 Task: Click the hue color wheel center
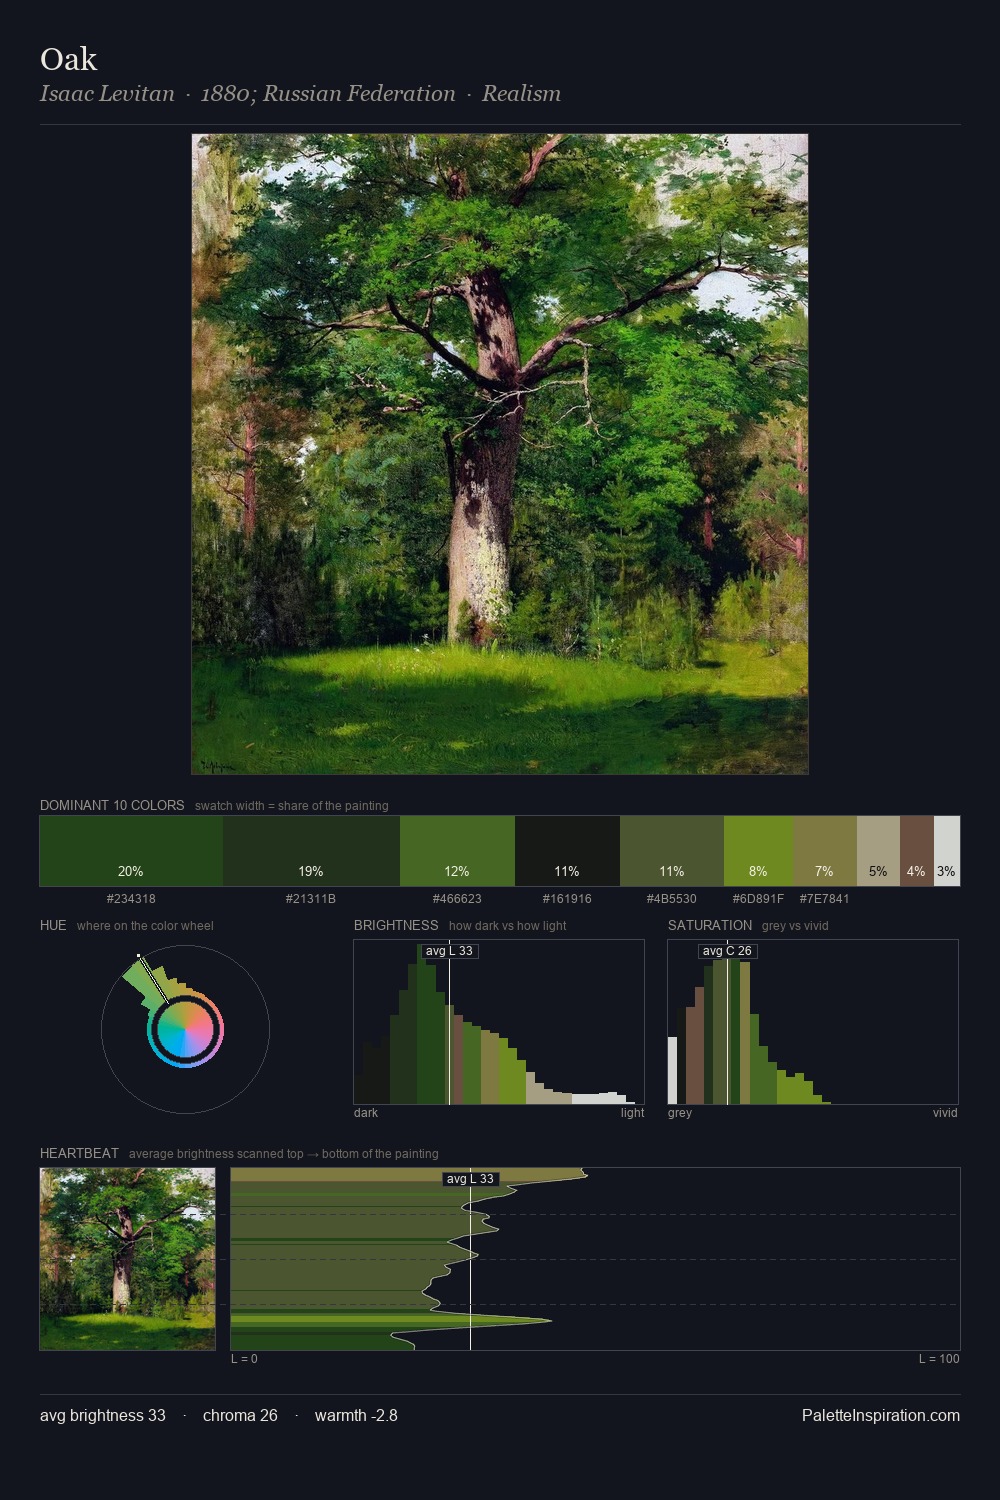[185, 1030]
